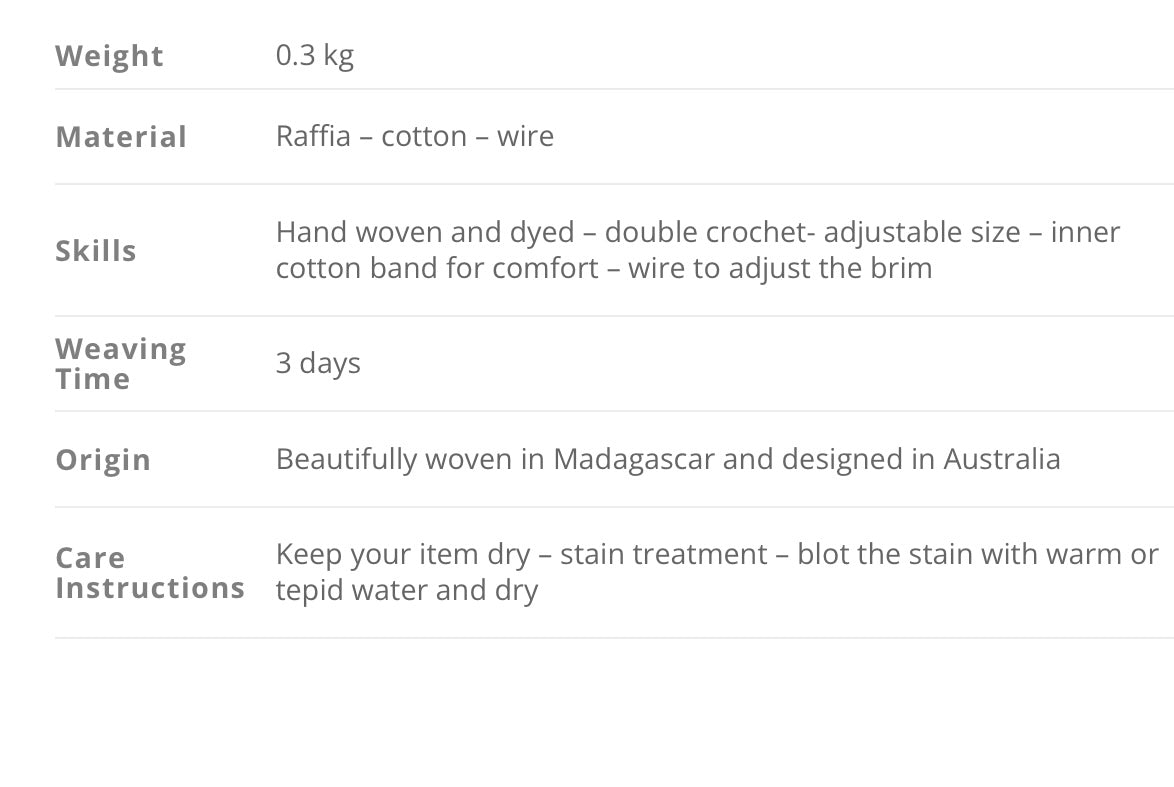Screen dimensions: 1174x787
Task: Click the word Raffia in Material row
Action: coord(313,136)
